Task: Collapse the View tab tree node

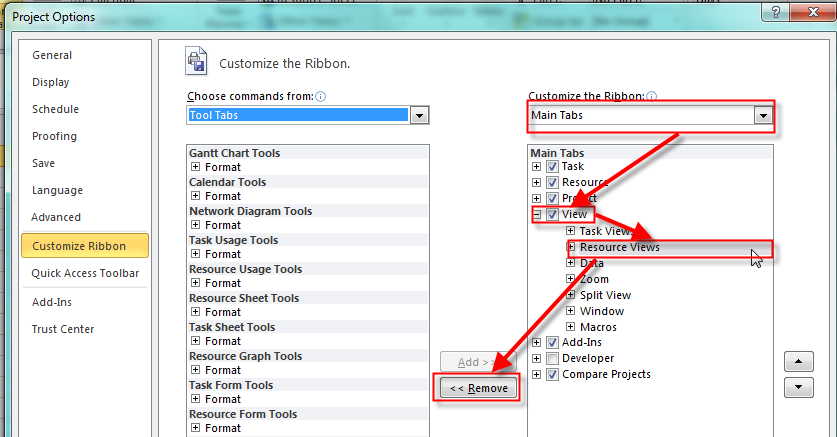Action: pos(537,215)
